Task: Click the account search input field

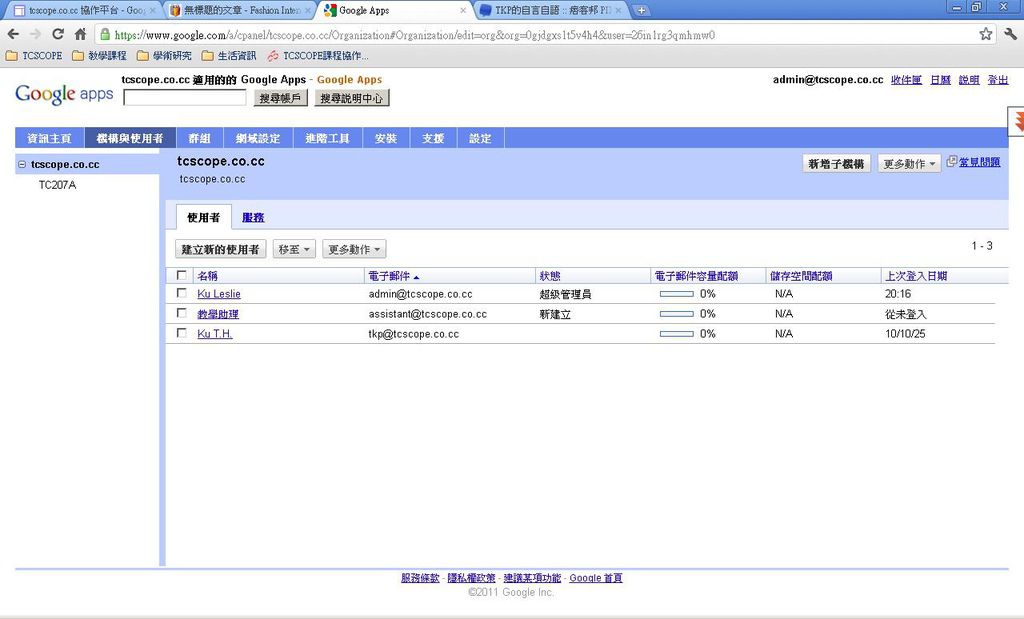Action: pos(185,98)
